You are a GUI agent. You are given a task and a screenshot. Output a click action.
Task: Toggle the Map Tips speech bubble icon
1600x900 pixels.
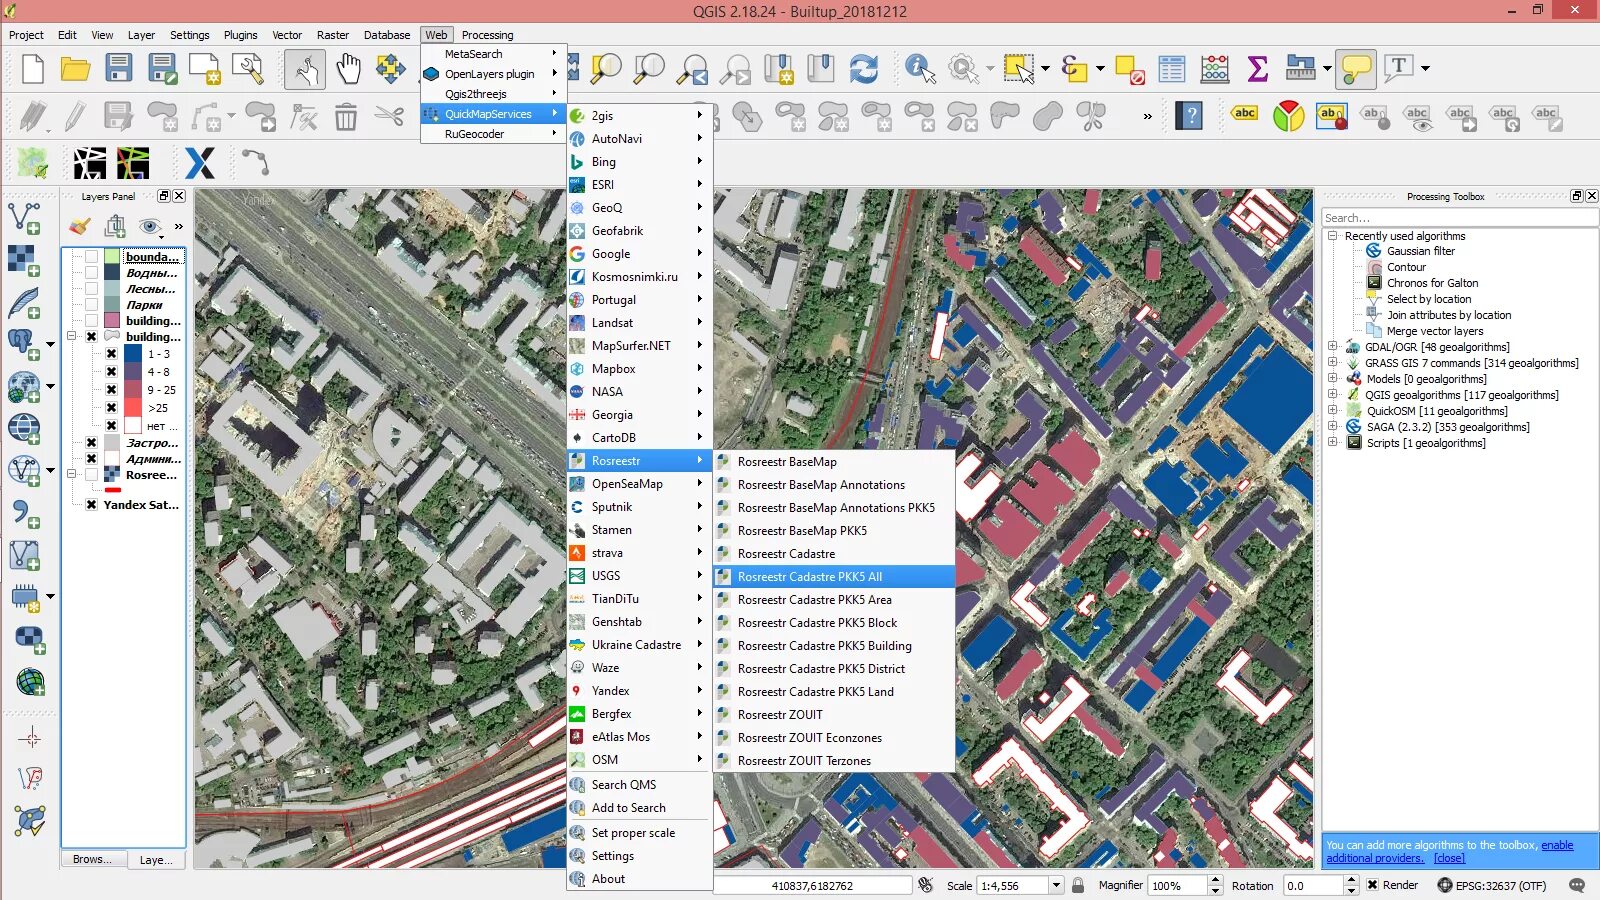click(x=1356, y=69)
